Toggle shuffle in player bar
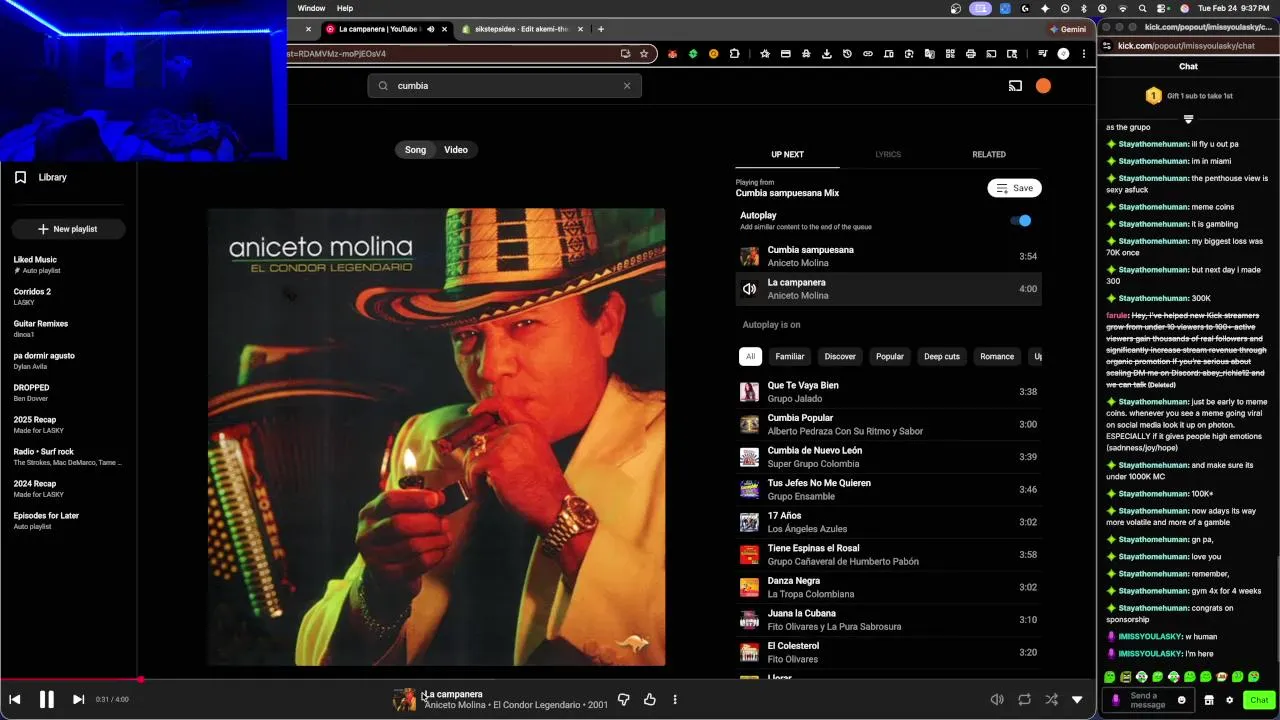This screenshot has height=720, width=1280. click(x=1051, y=699)
